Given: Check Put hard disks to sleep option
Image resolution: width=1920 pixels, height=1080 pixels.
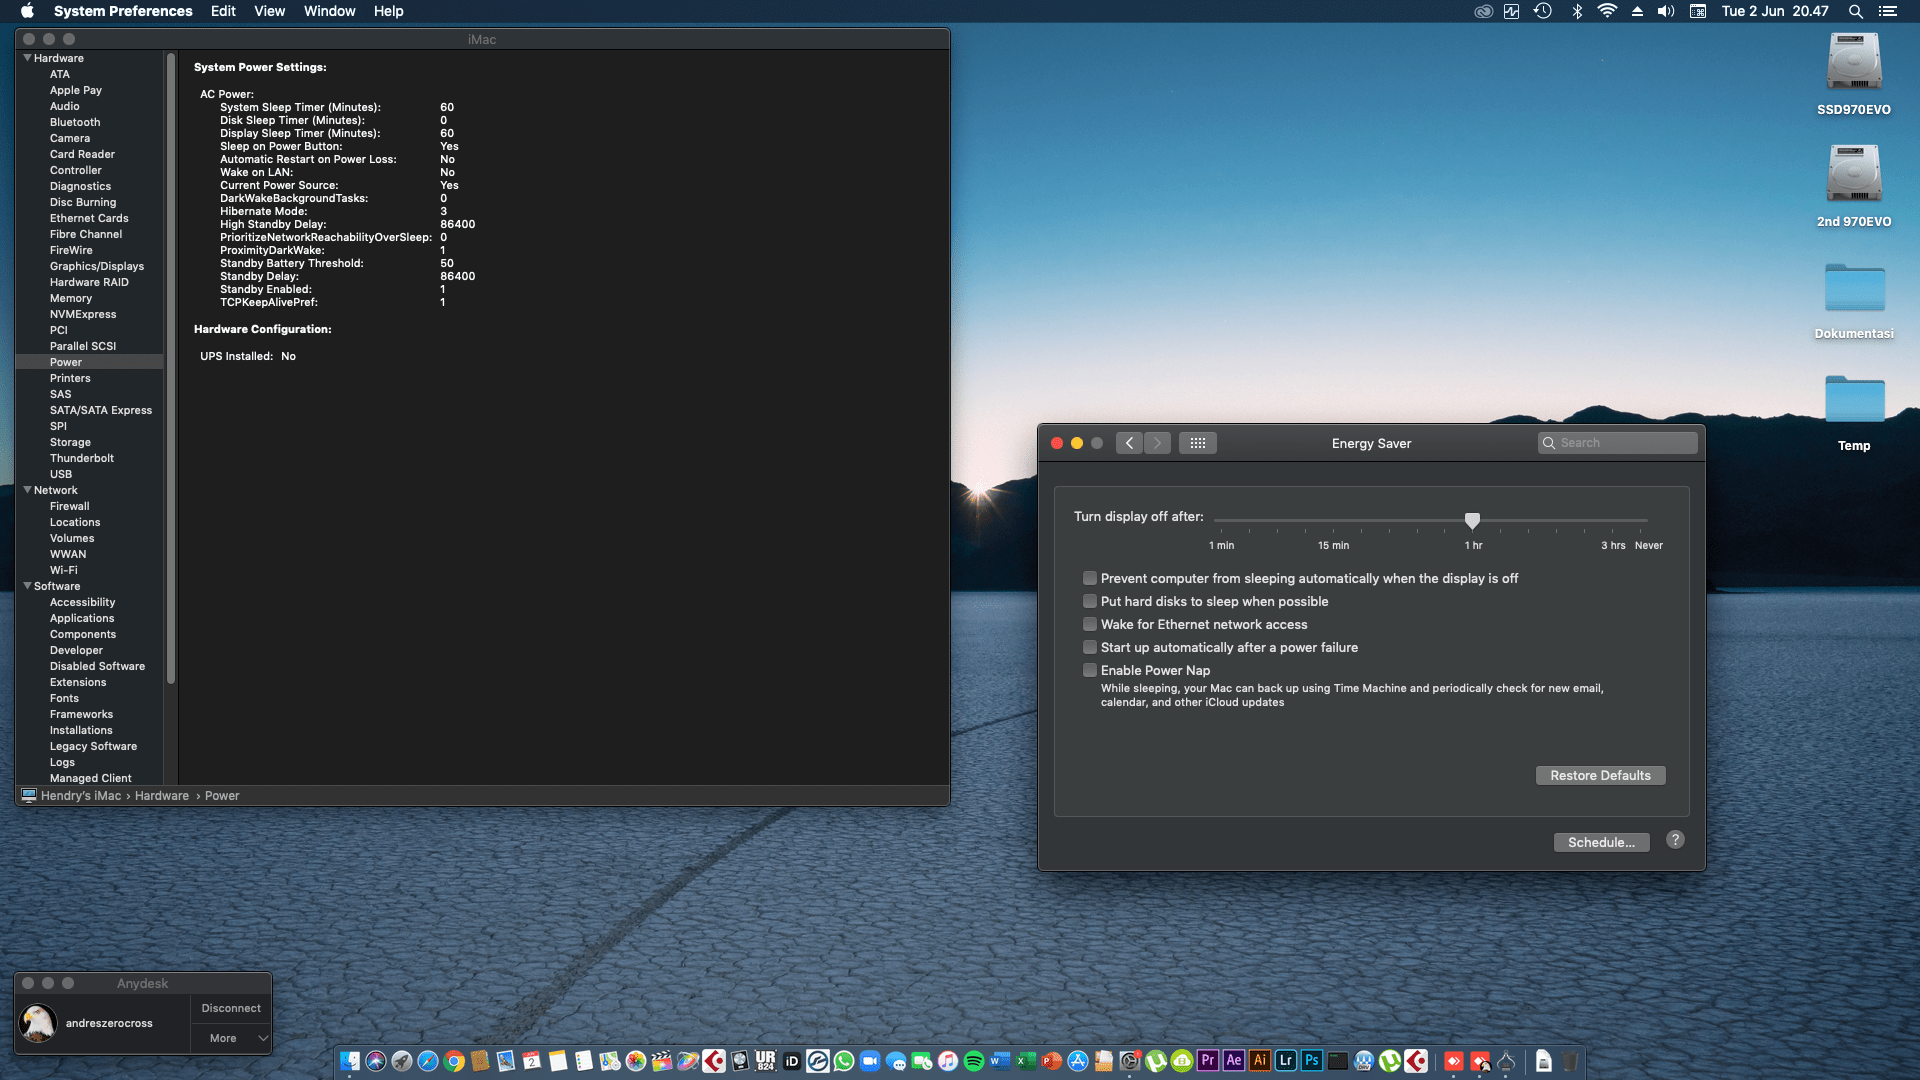Looking at the screenshot, I should 1090,601.
